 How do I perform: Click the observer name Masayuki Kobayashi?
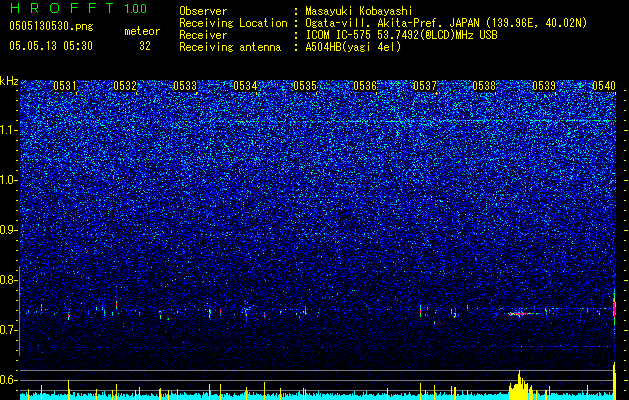pyautogui.click(x=359, y=11)
